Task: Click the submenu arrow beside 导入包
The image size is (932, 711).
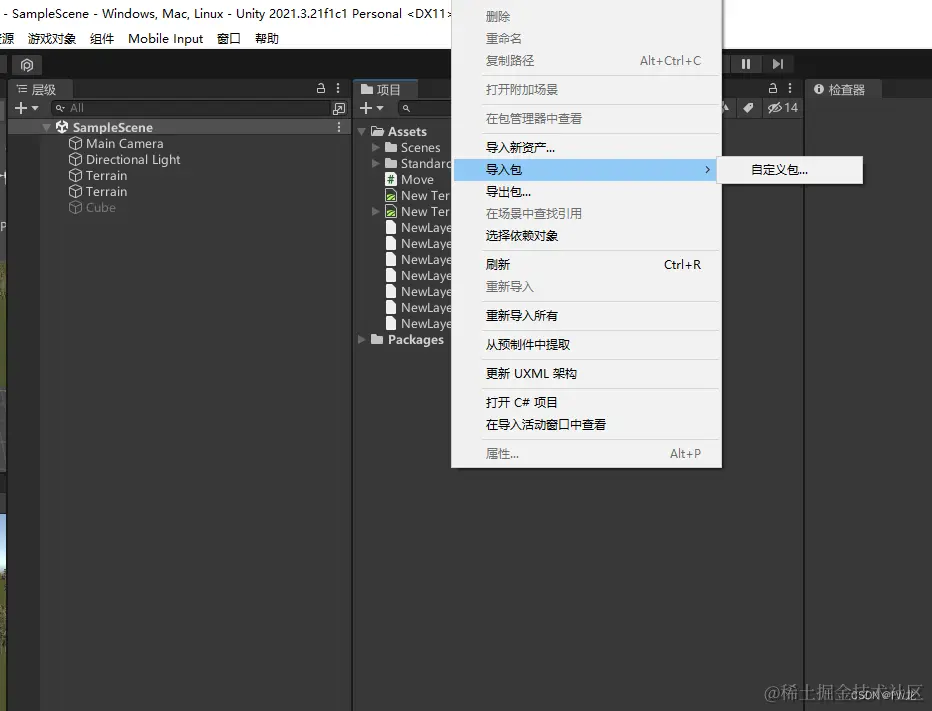Action: (707, 170)
